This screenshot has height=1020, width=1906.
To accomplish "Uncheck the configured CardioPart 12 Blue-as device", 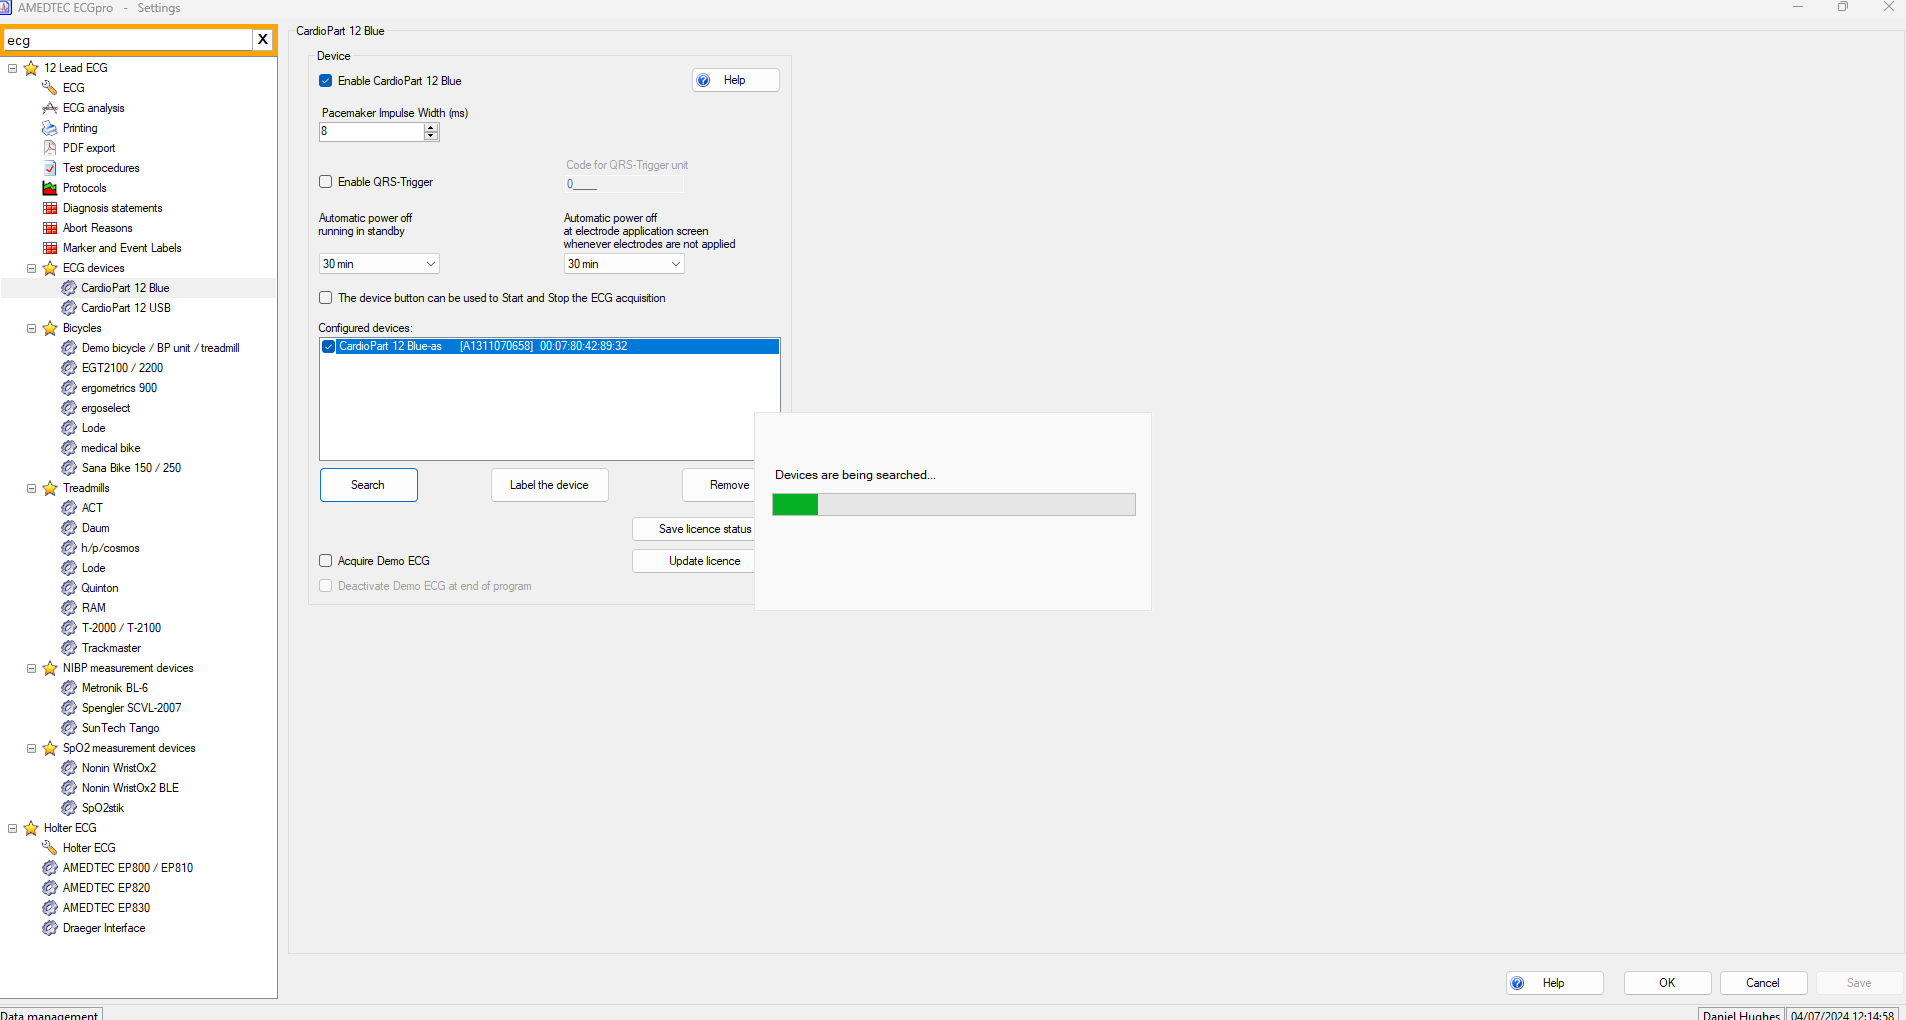I will click(329, 346).
